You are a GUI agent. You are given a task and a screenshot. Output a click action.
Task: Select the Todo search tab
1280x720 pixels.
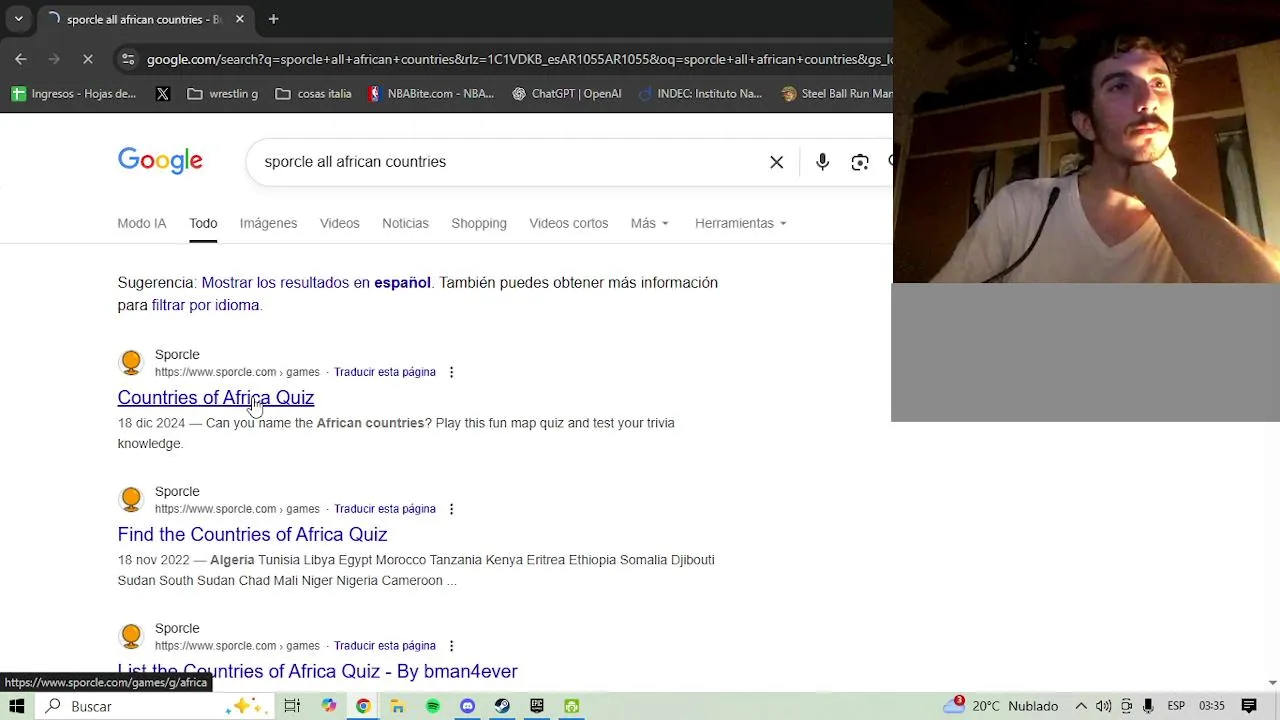click(x=203, y=223)
